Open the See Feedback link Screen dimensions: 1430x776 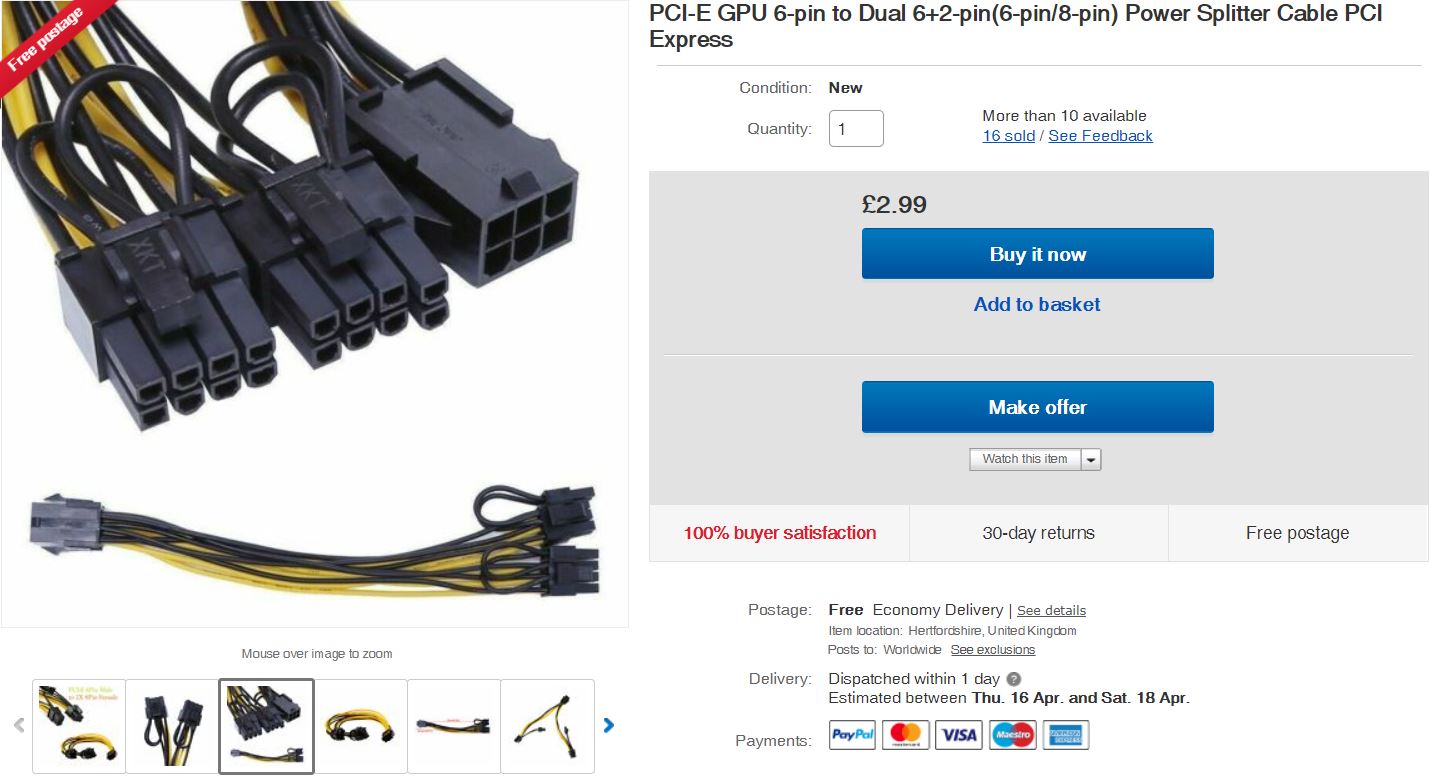(x=1101, y=136)
